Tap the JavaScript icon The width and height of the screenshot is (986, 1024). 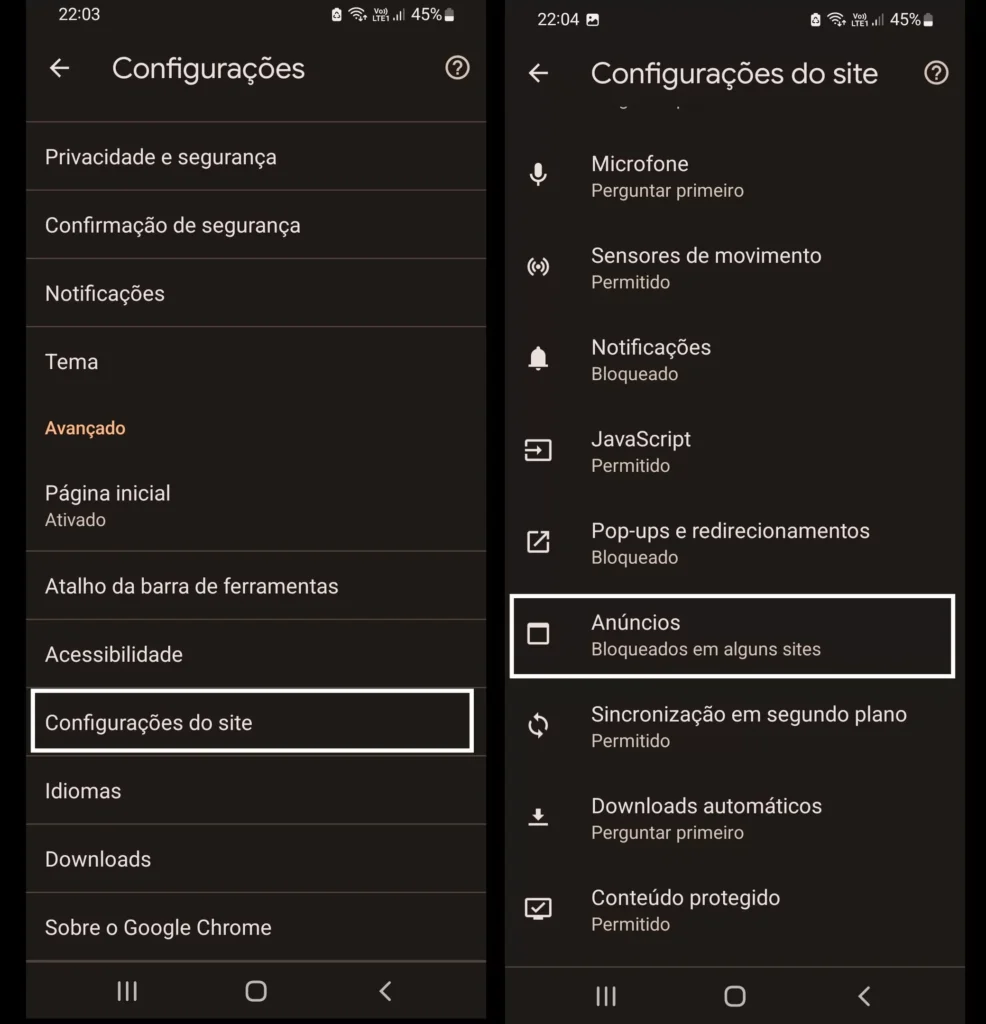coord(538,450)
